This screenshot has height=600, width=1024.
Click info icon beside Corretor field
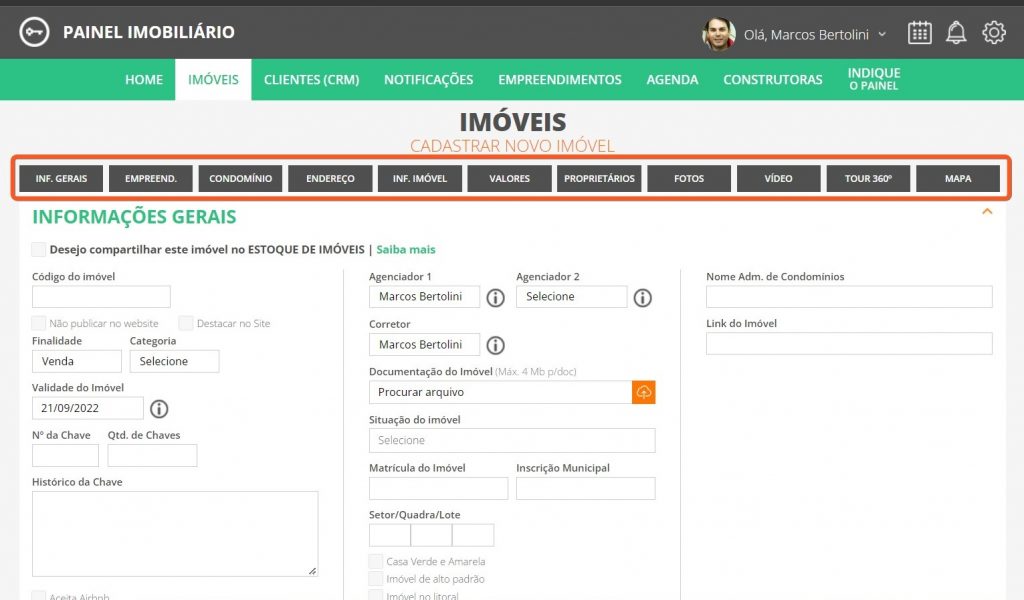click(x=495, y=345)
